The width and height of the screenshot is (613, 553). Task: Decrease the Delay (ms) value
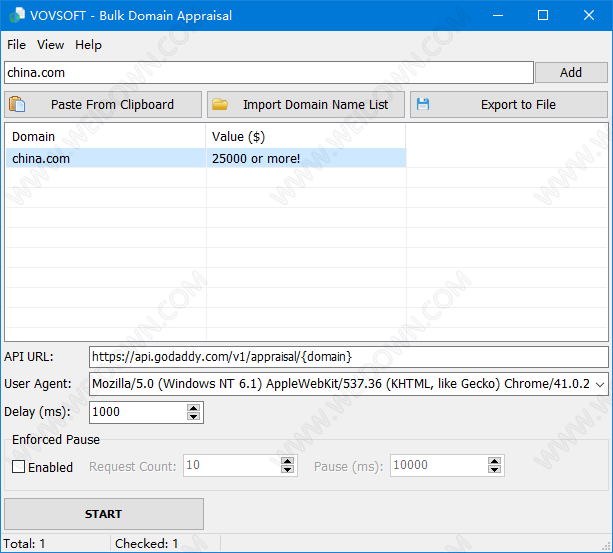point(194,417)
